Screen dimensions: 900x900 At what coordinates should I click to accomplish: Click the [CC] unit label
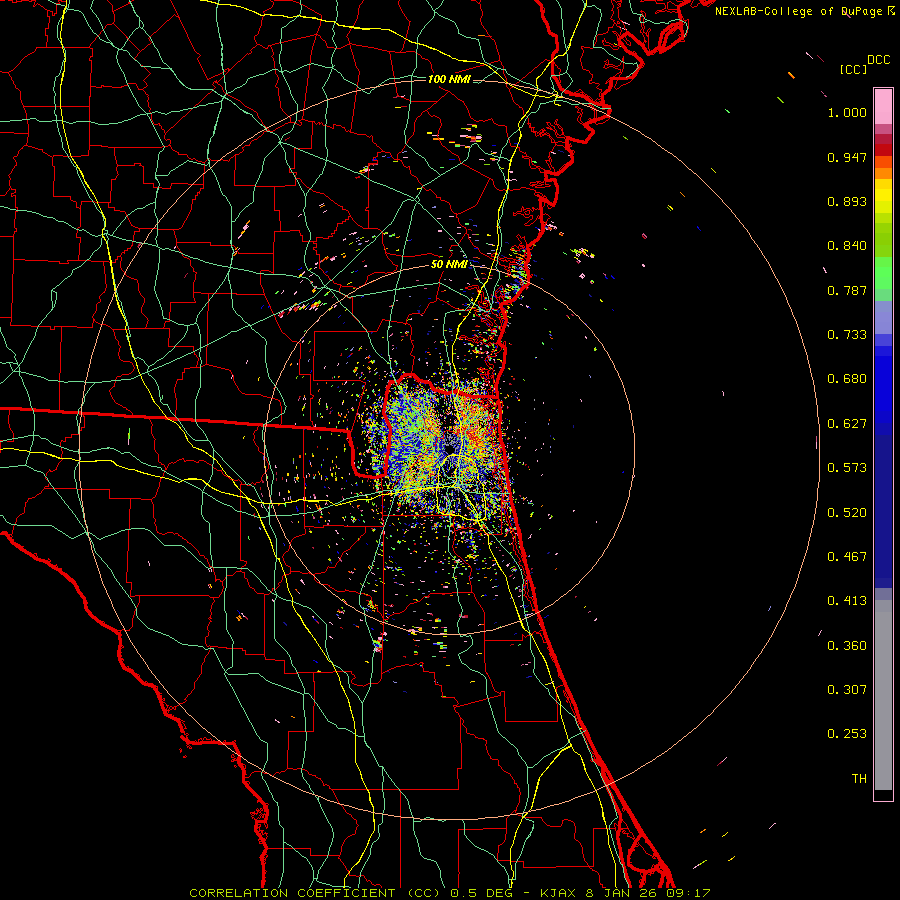pyautogui.click(x=853, y=69)
